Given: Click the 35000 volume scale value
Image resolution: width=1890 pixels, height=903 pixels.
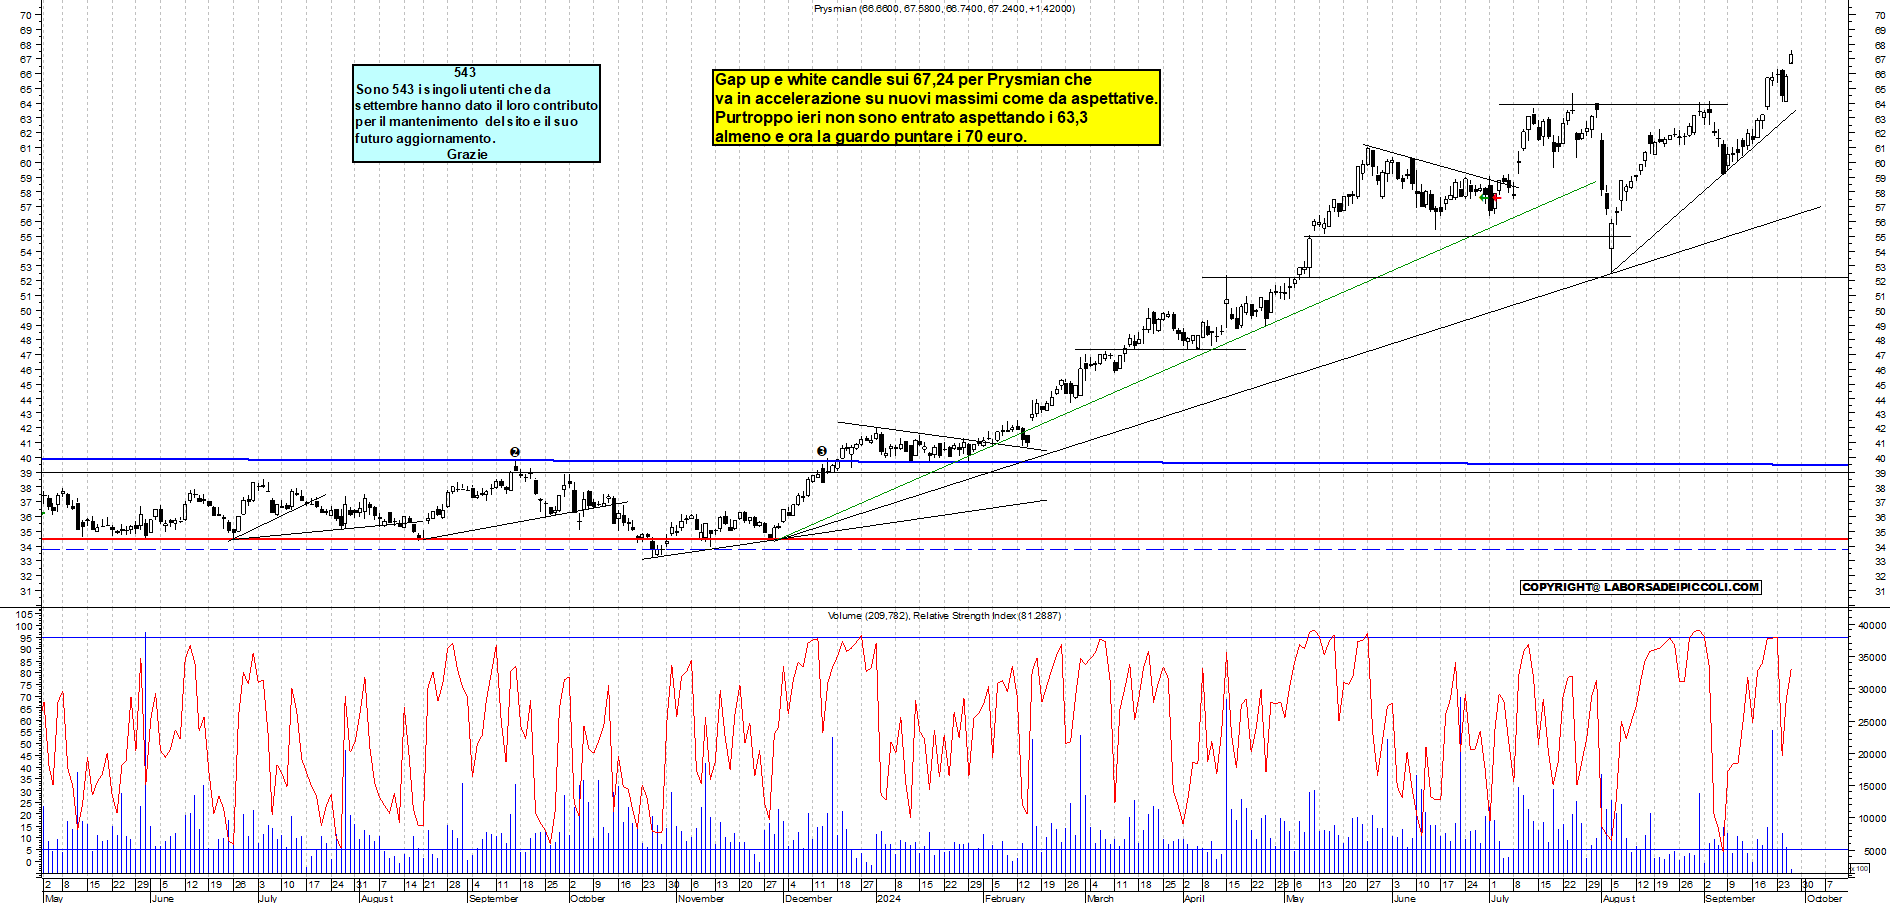Looking at the screenshot, I should pyautogui.click(x=1872, y=657).
